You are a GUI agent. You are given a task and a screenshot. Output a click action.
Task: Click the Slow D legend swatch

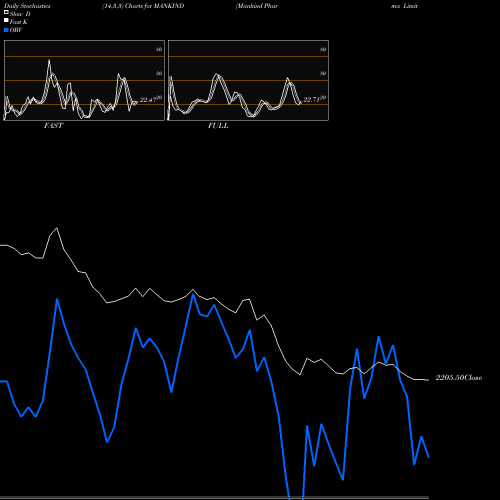pos(6,12)
